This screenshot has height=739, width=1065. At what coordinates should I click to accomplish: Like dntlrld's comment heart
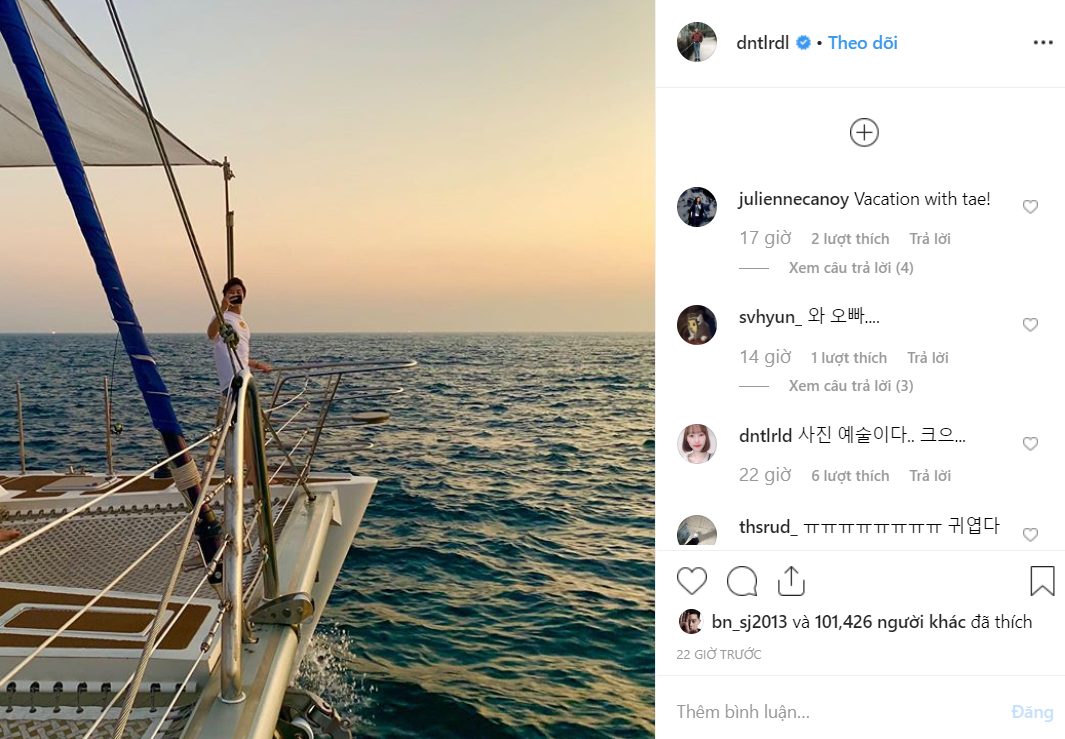pyautogui.click(x=1030, y=444)
